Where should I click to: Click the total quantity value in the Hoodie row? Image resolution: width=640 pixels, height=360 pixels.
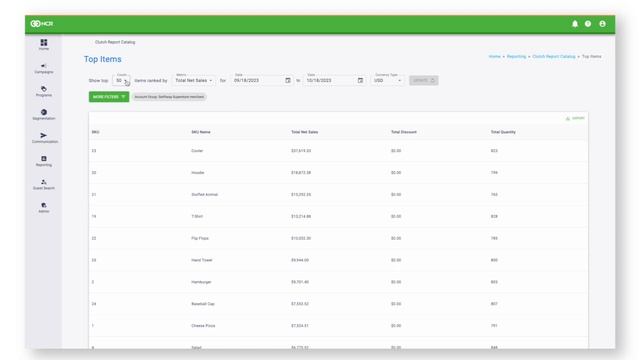(x=494, y=173)
